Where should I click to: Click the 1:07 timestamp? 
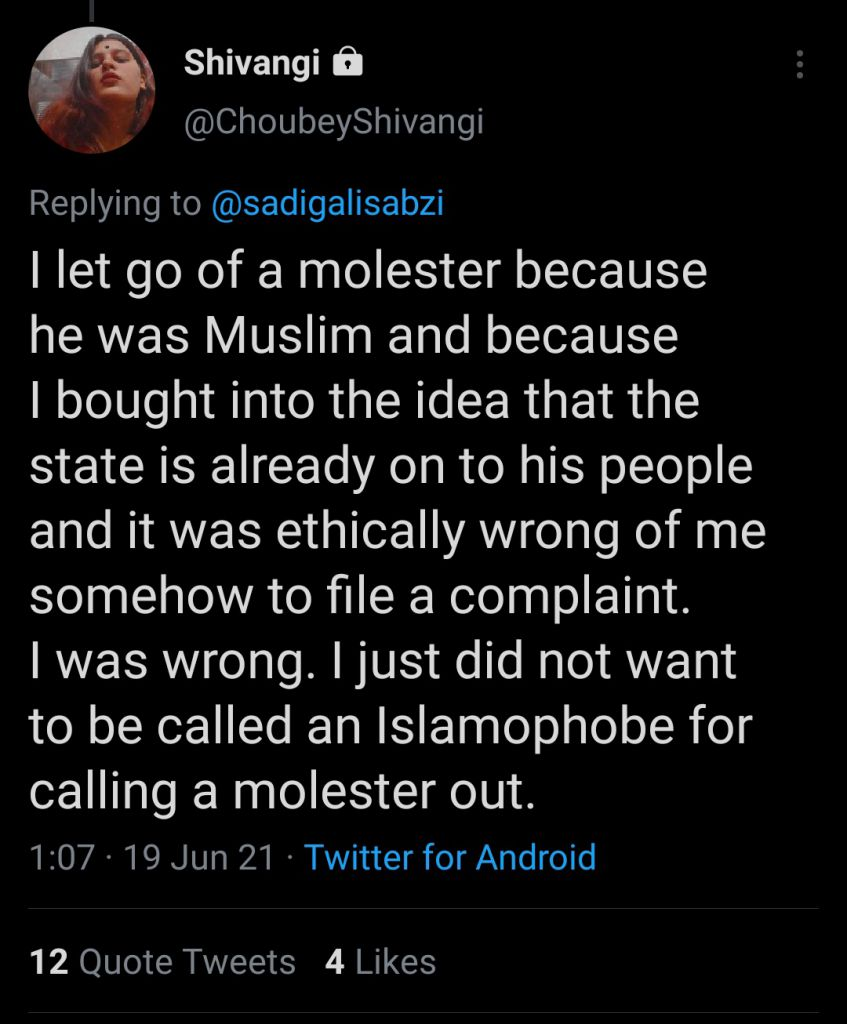[62, 857]
